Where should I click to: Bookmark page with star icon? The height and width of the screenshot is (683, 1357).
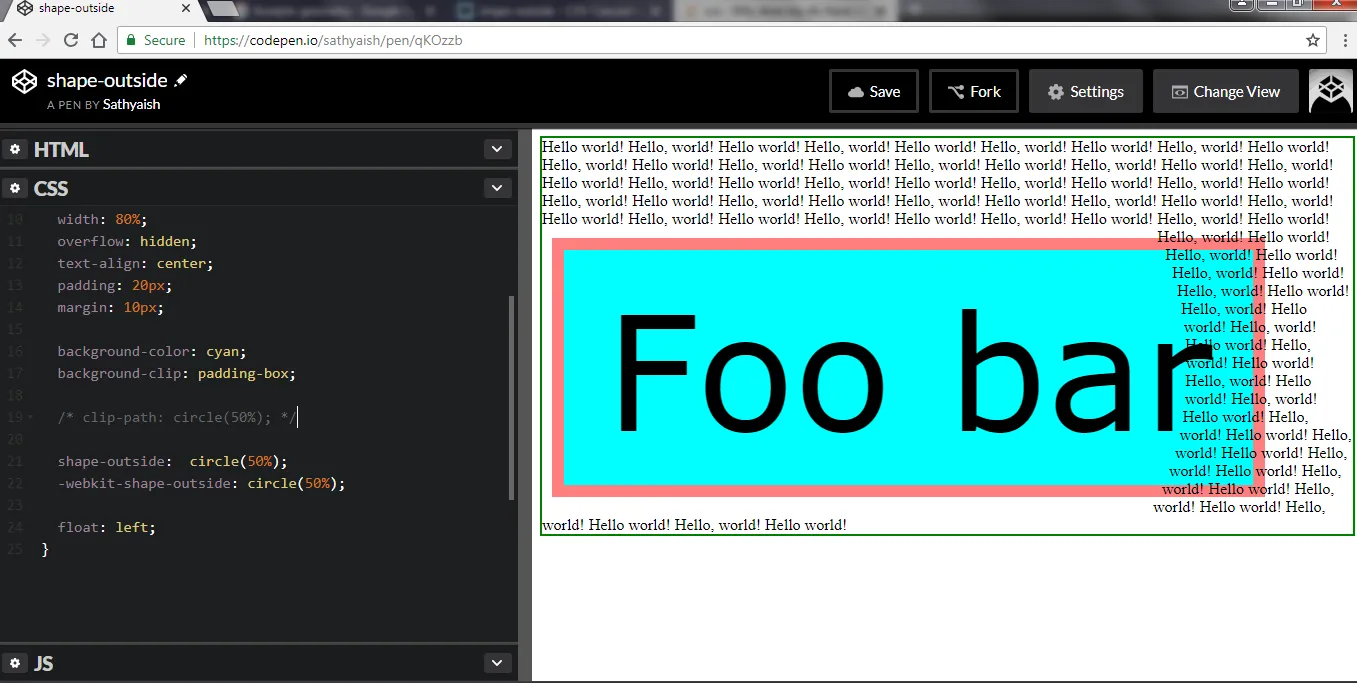coord(1313,41)
